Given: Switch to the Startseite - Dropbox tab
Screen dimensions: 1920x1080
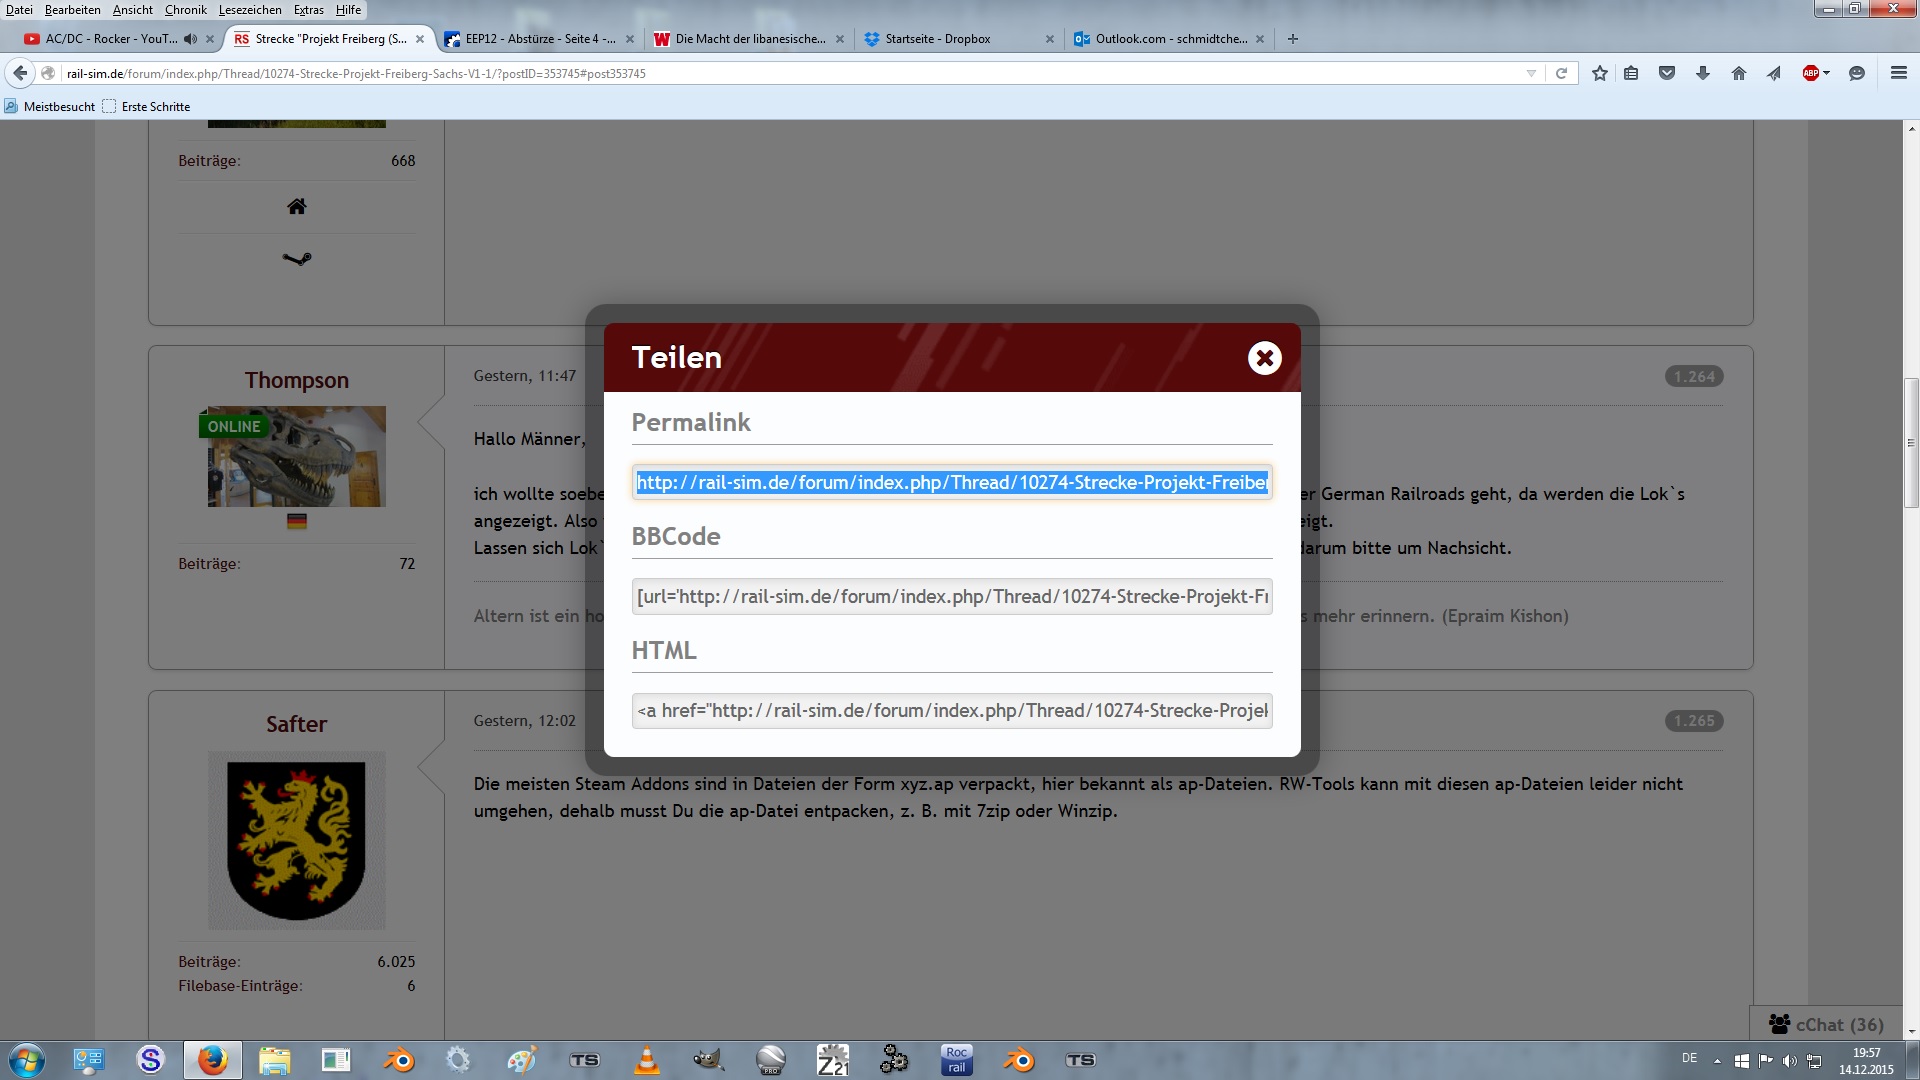Looking at the screenshot, I should [x=937, y=39].
